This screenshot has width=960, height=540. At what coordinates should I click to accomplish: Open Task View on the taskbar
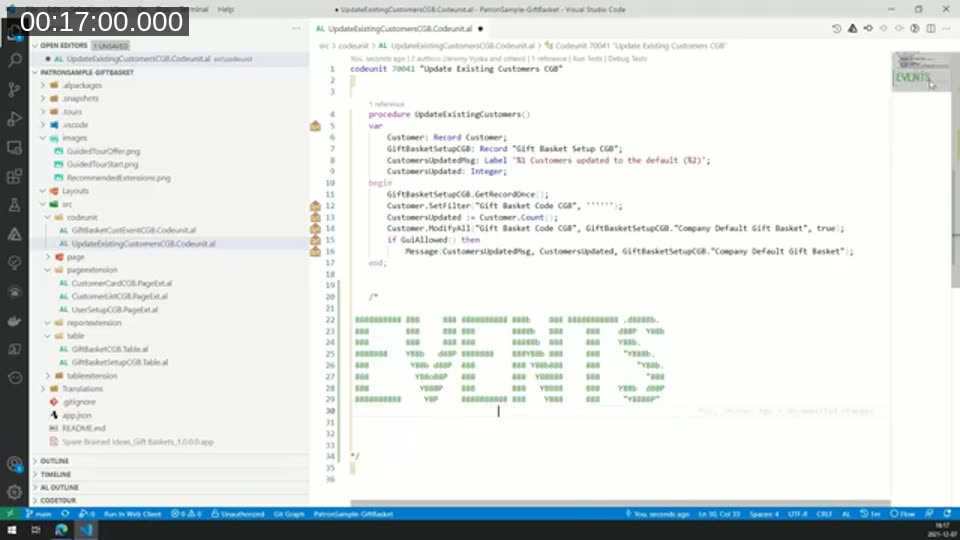36,530
